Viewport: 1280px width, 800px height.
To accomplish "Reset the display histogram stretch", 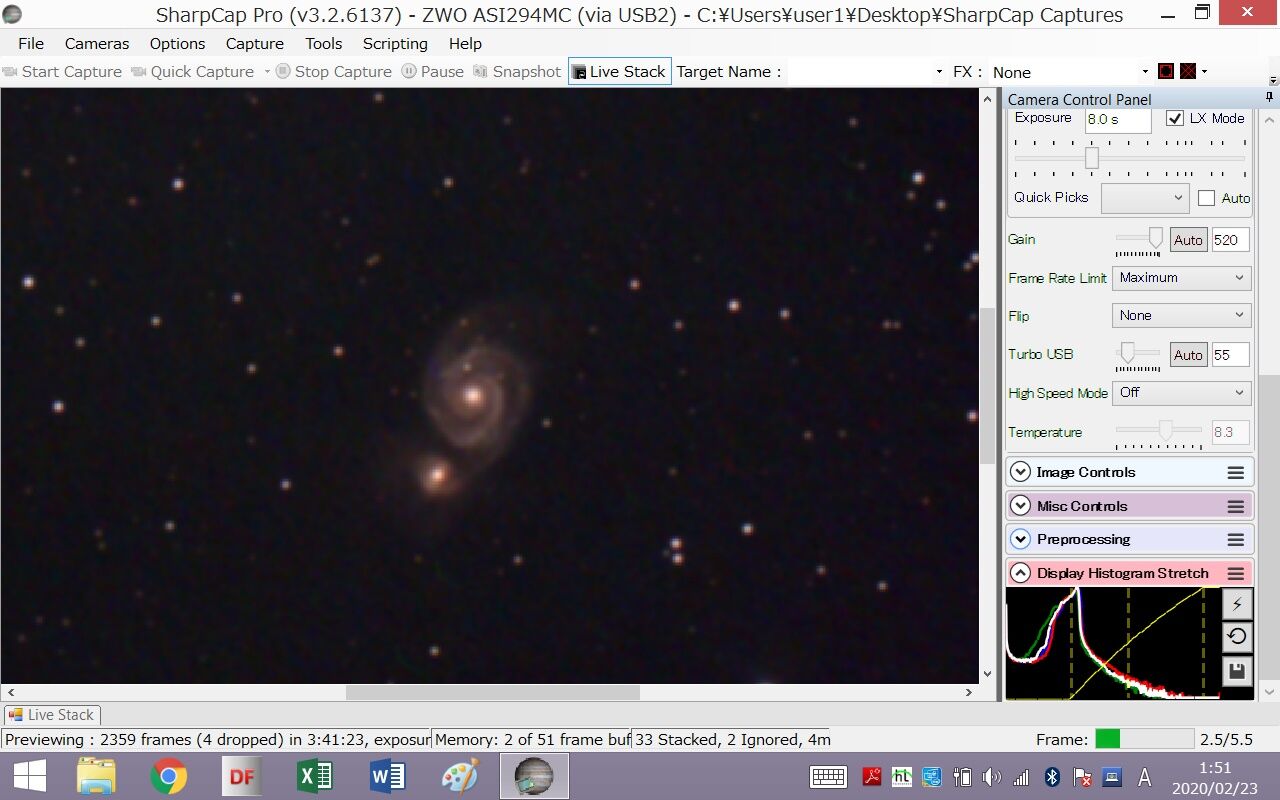I will point(1237,637).
